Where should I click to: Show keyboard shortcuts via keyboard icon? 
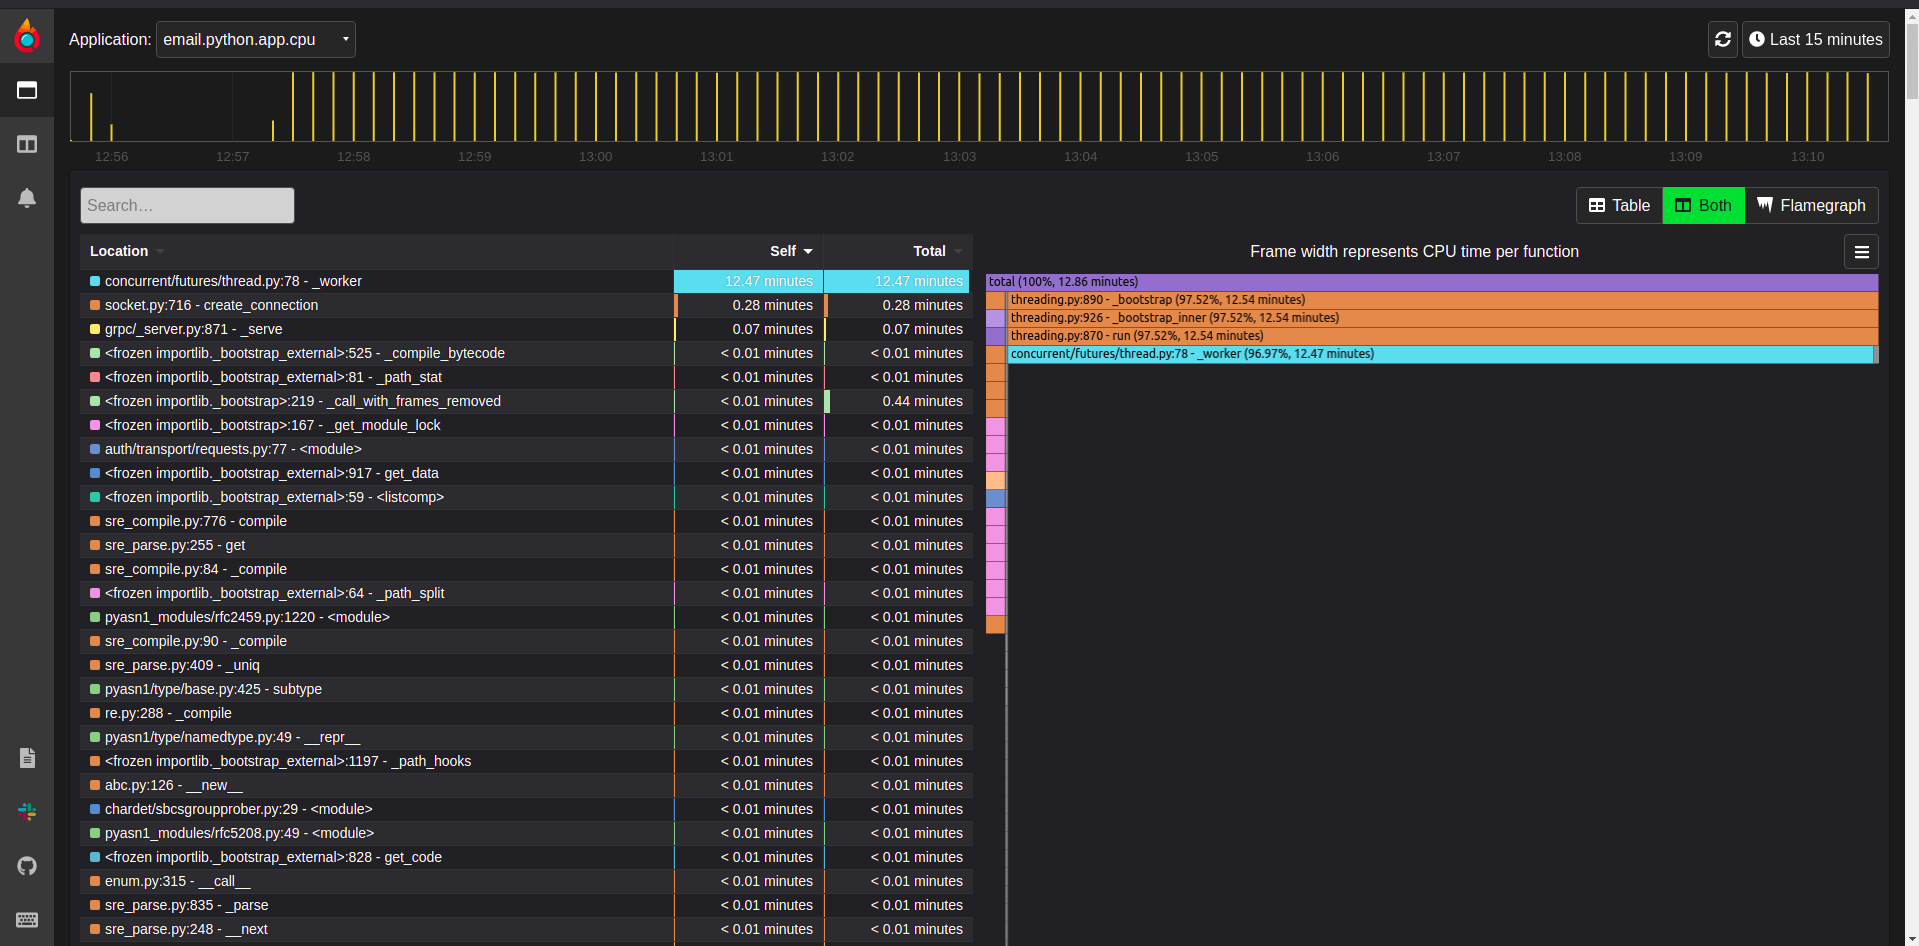click(27, 920)
